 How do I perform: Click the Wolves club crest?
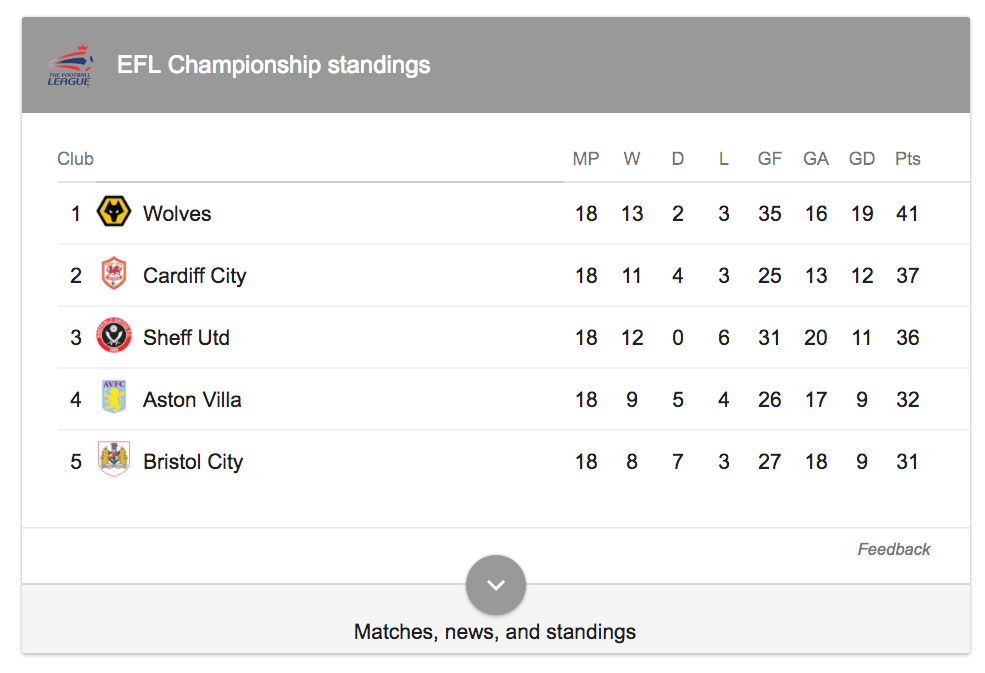[x=113, y=213]
